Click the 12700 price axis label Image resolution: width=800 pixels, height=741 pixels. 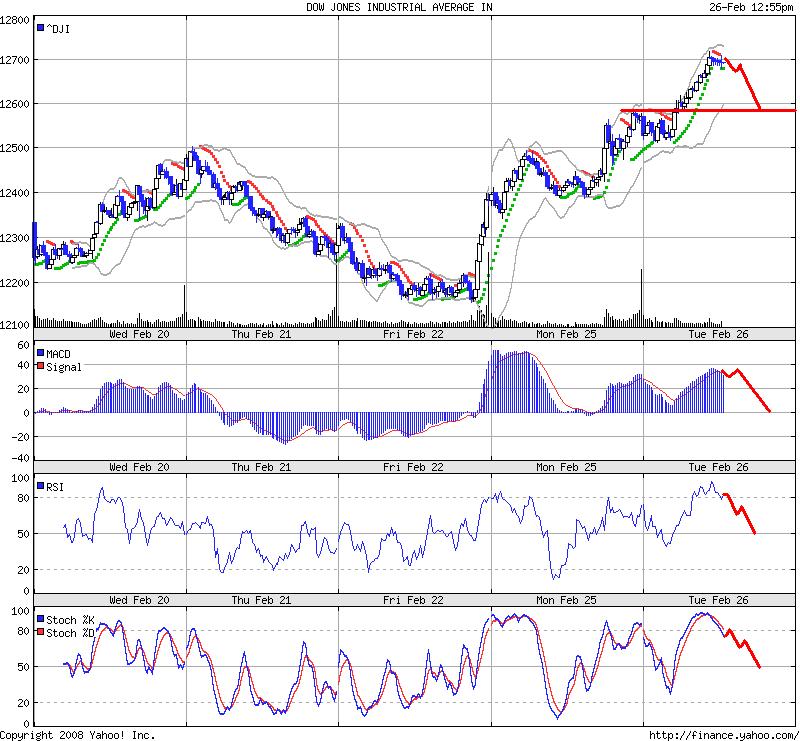point(15,60)
